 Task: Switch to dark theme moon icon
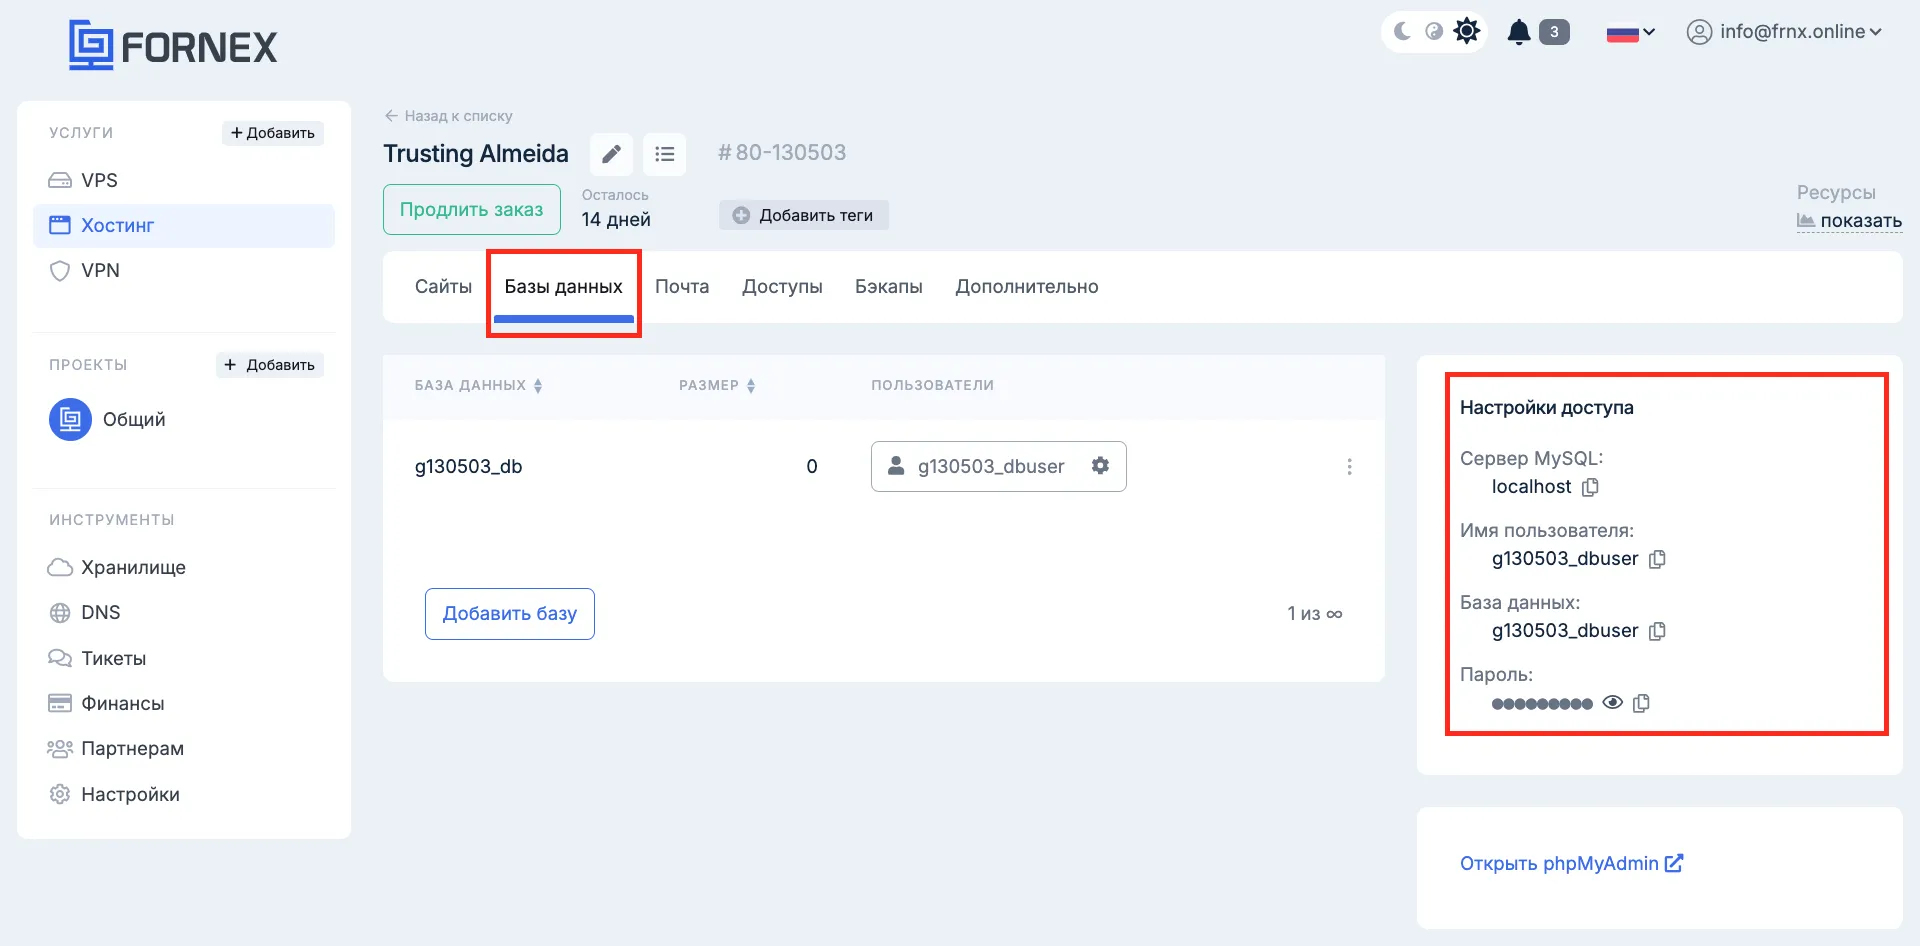pyautogui.click(x=1402, y=32)
